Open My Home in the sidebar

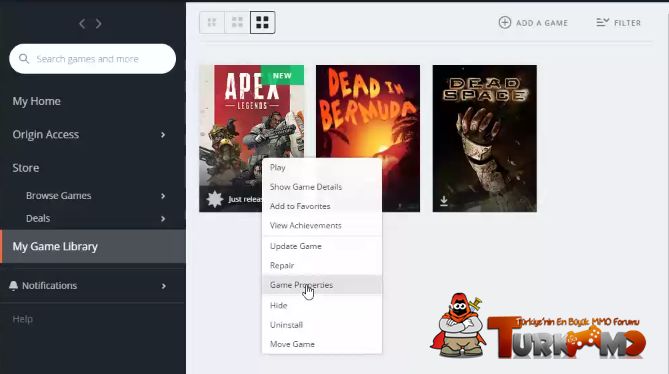(x=37, y=101)
